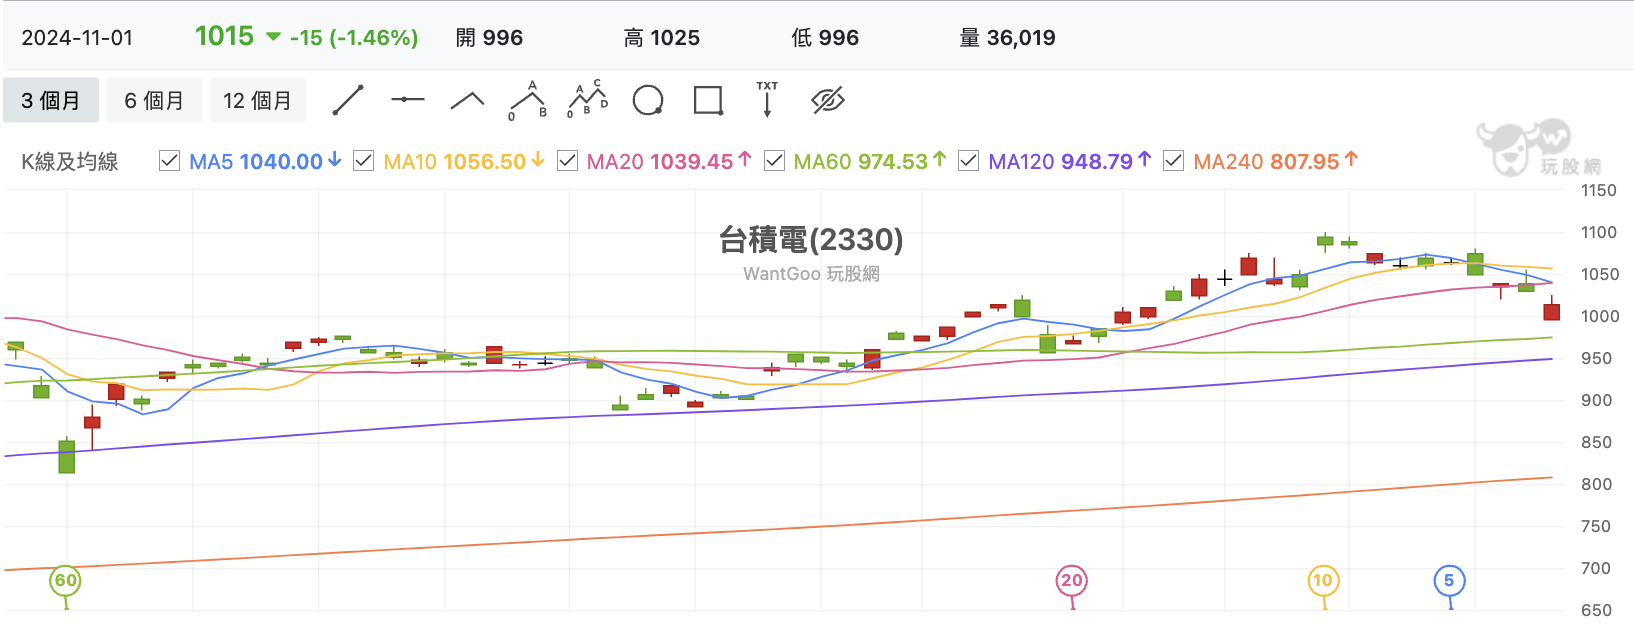Add a TXT text annotation

(x=767, y=100)
